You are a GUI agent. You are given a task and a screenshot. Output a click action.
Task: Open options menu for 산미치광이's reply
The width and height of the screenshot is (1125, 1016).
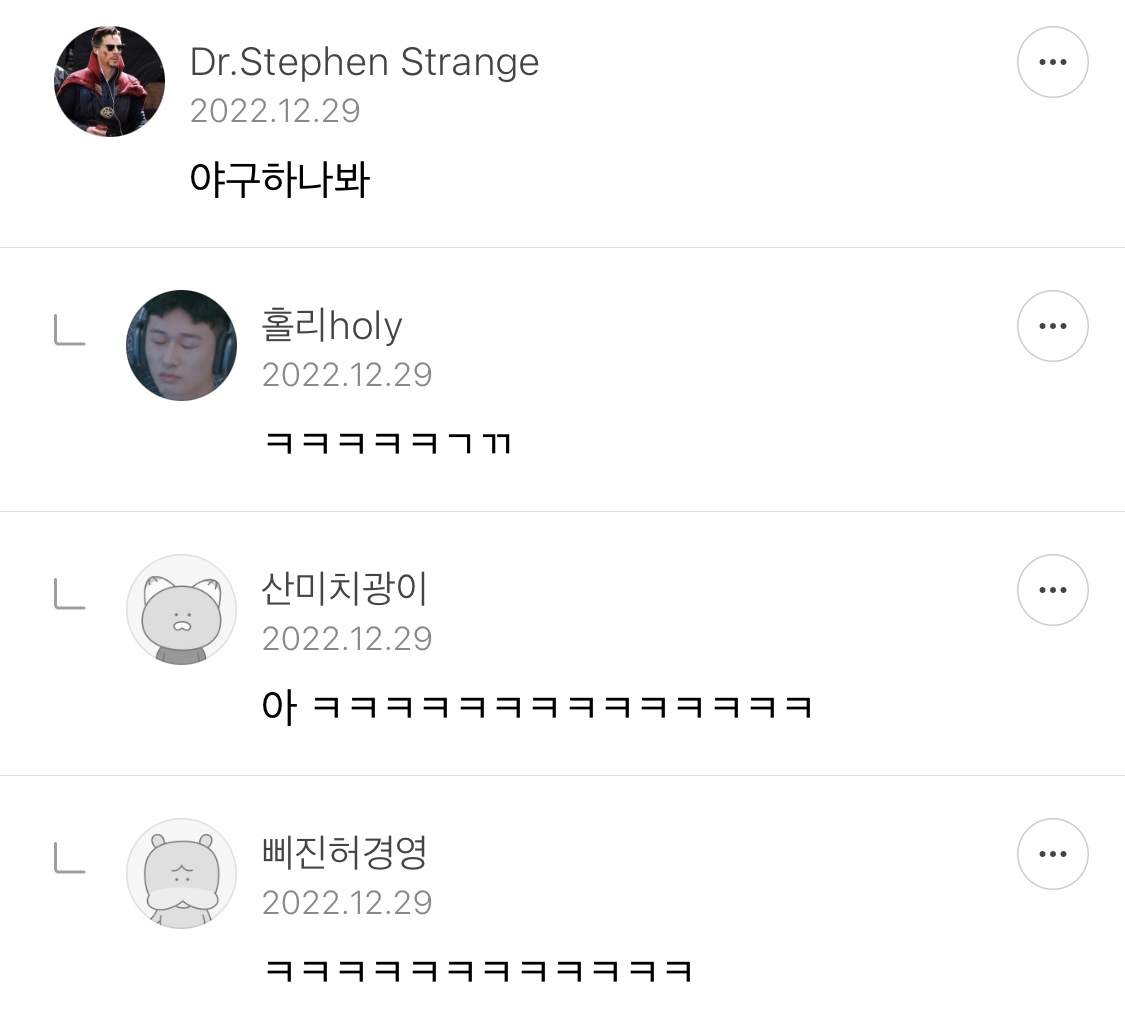click(x=1052, y=590)
